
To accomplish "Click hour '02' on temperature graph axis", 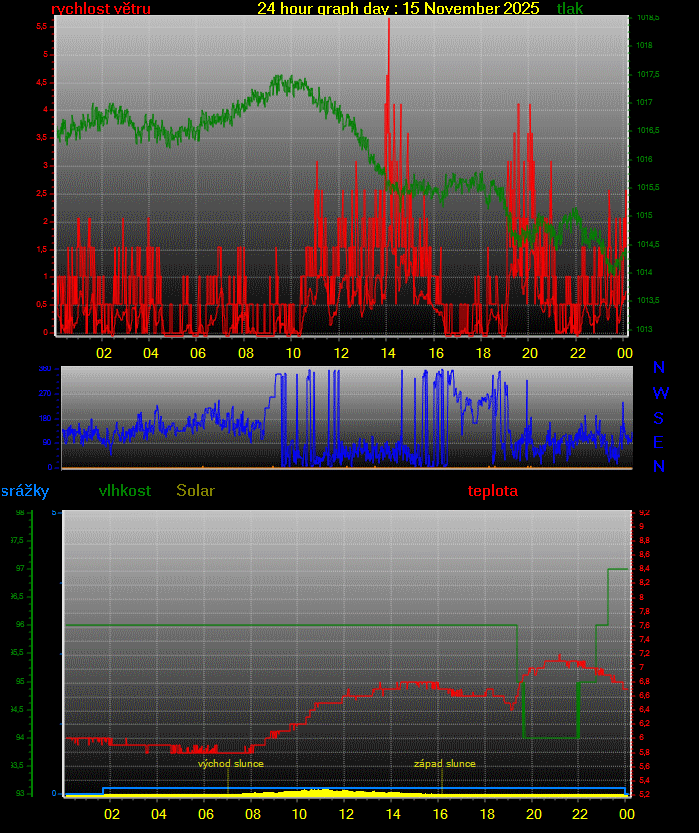I will 112,814.
